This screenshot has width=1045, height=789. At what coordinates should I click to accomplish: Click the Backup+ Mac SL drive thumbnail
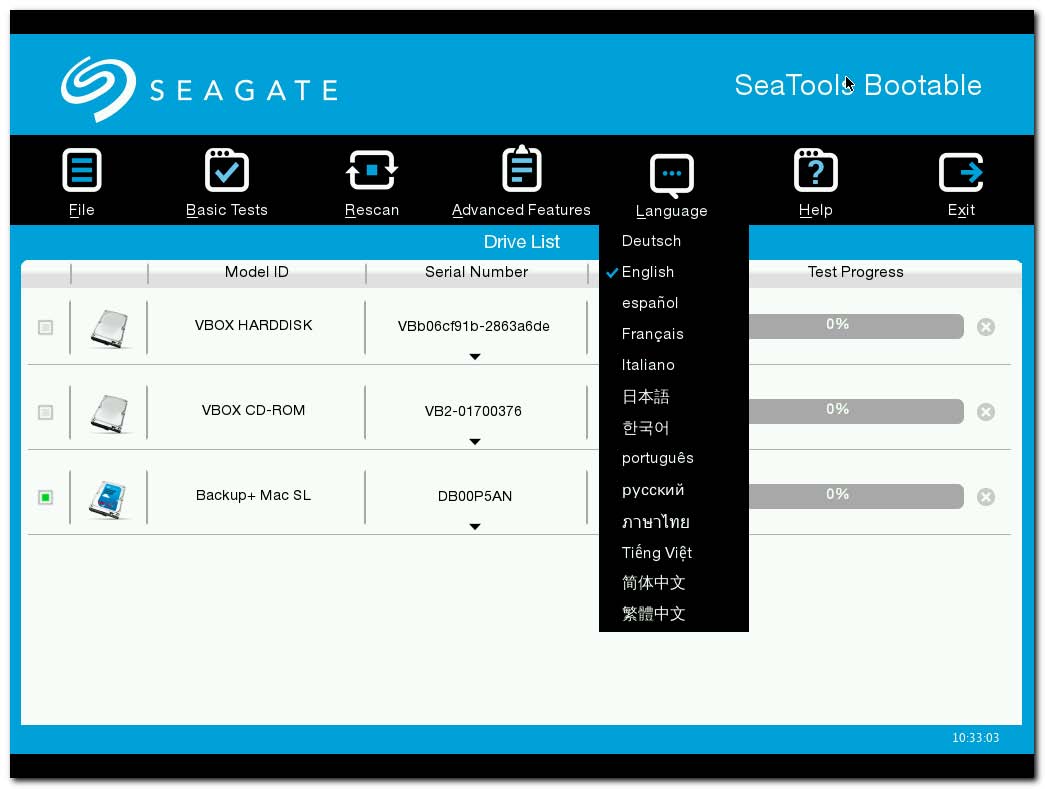click(x=108, y=496)
